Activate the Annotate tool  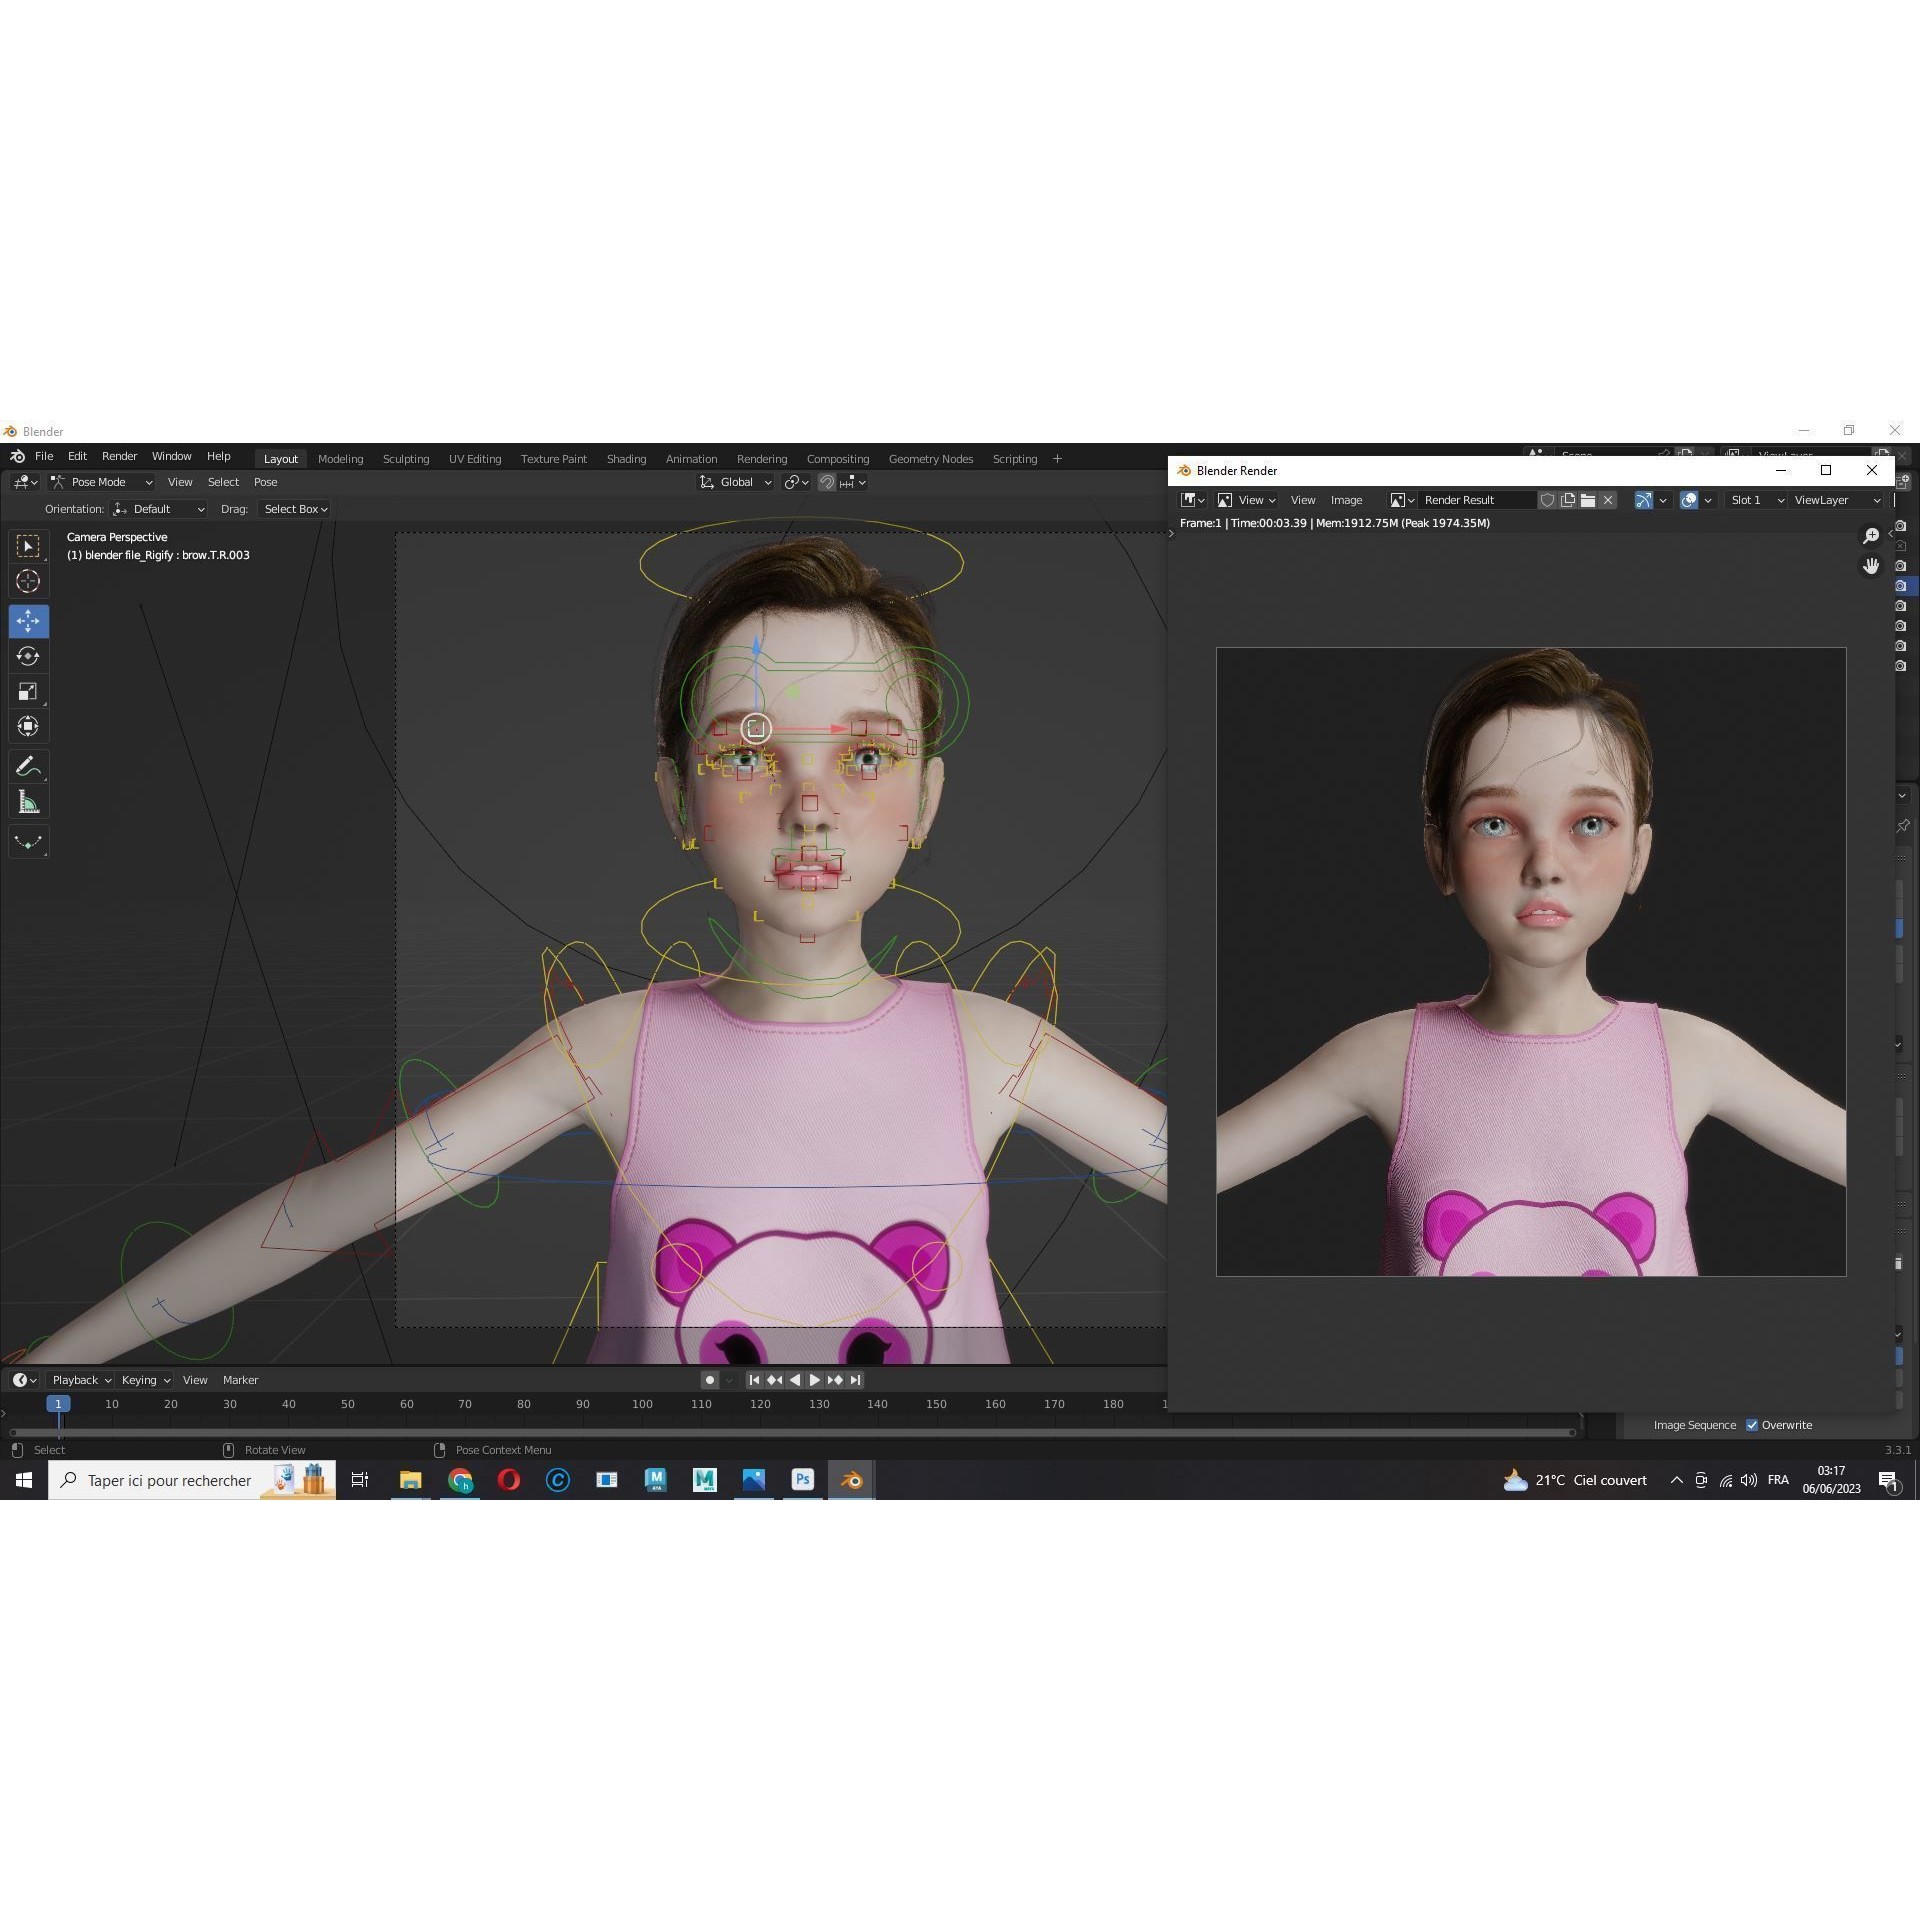pyautogui.click(x=28, y=766)
